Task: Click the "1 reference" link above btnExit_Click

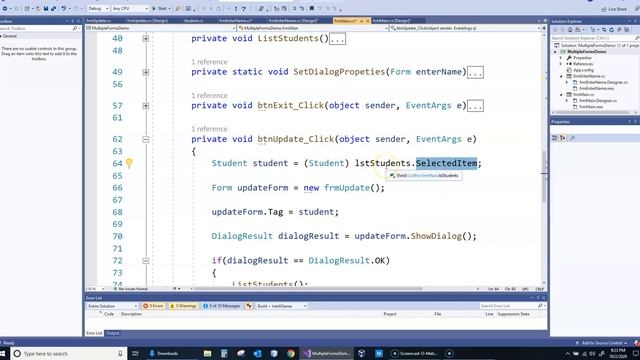Action: pyautogui.click(x=209, y=96)
